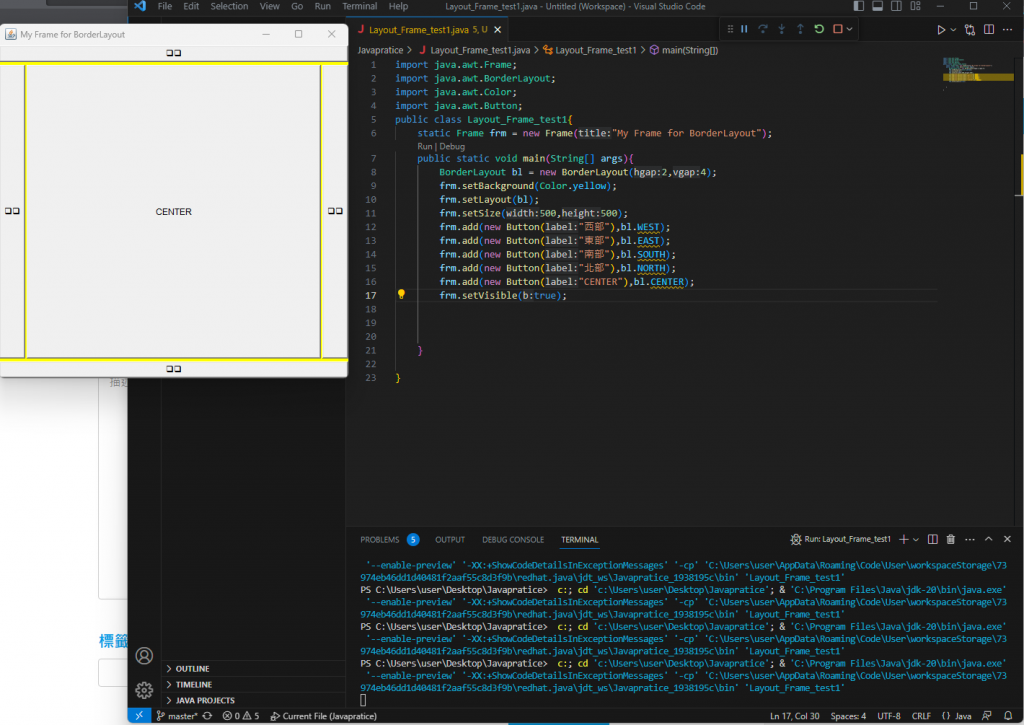Image resolution: width=1024 pixels, height=725 pixels.
Task: Click Current File (Javapratice) debug launcher
Action: click(x=323, y=716)
